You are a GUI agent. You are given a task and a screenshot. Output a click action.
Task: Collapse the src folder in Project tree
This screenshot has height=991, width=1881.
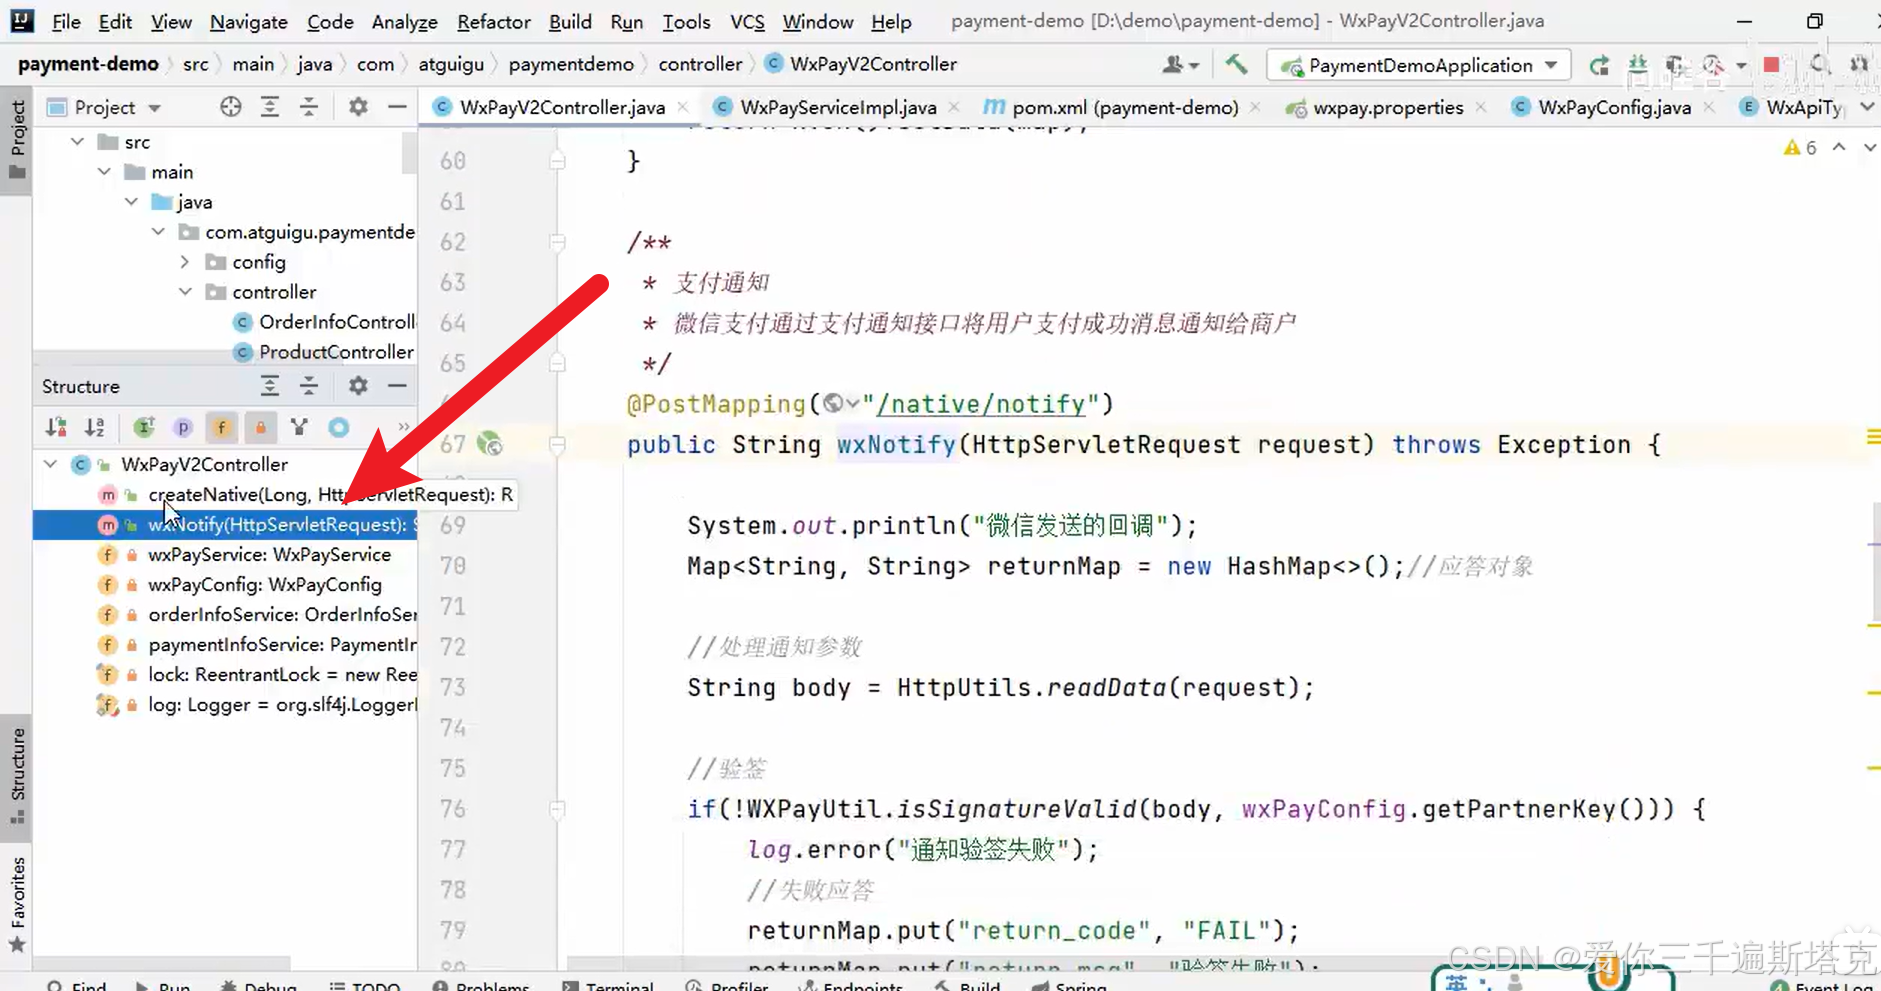pyautogui.click(x=77, y=142)
